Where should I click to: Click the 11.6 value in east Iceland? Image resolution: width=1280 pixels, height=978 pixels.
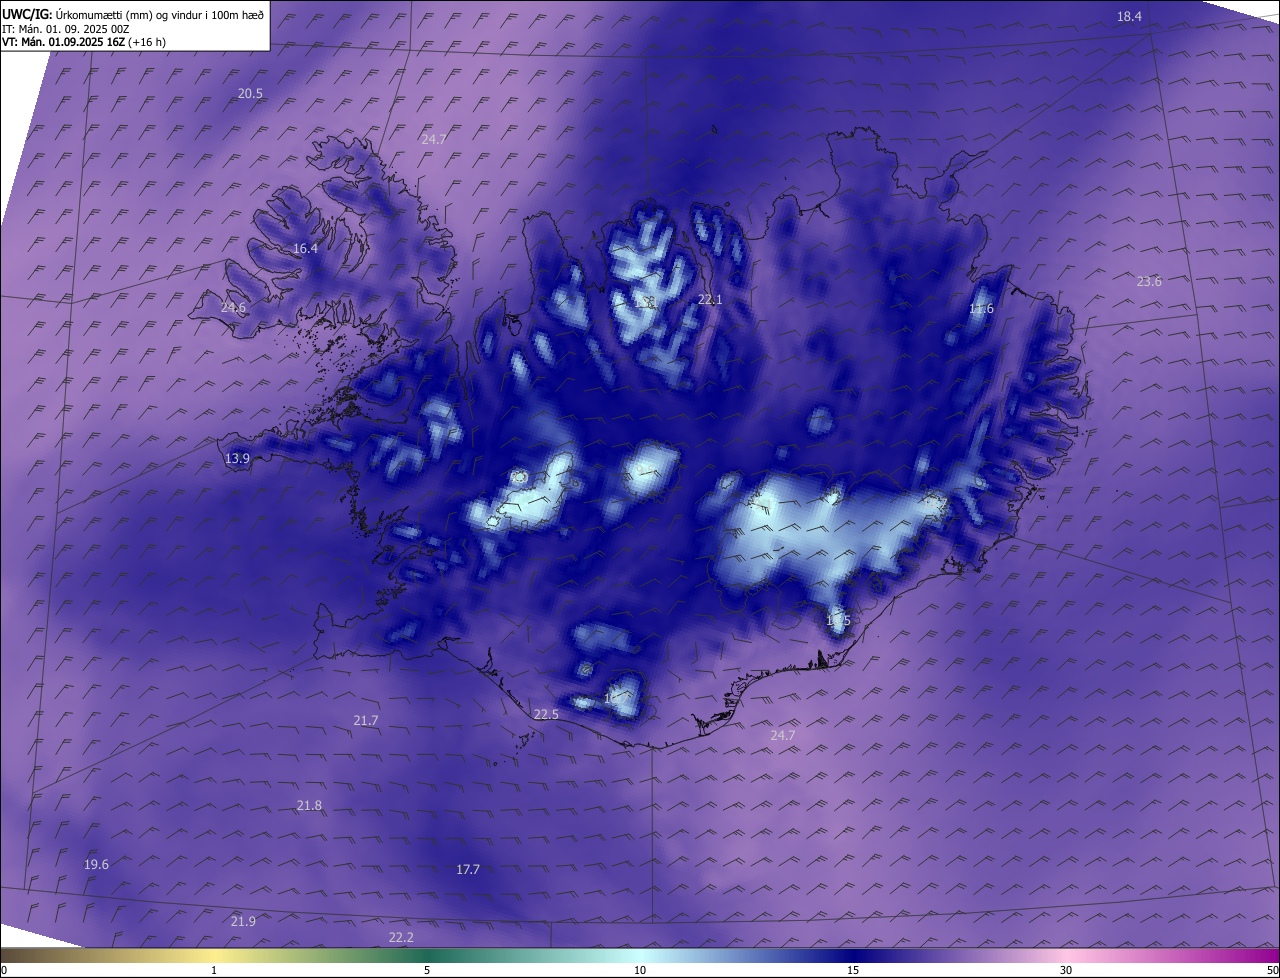pyautogui.click(x=982, y=309)
